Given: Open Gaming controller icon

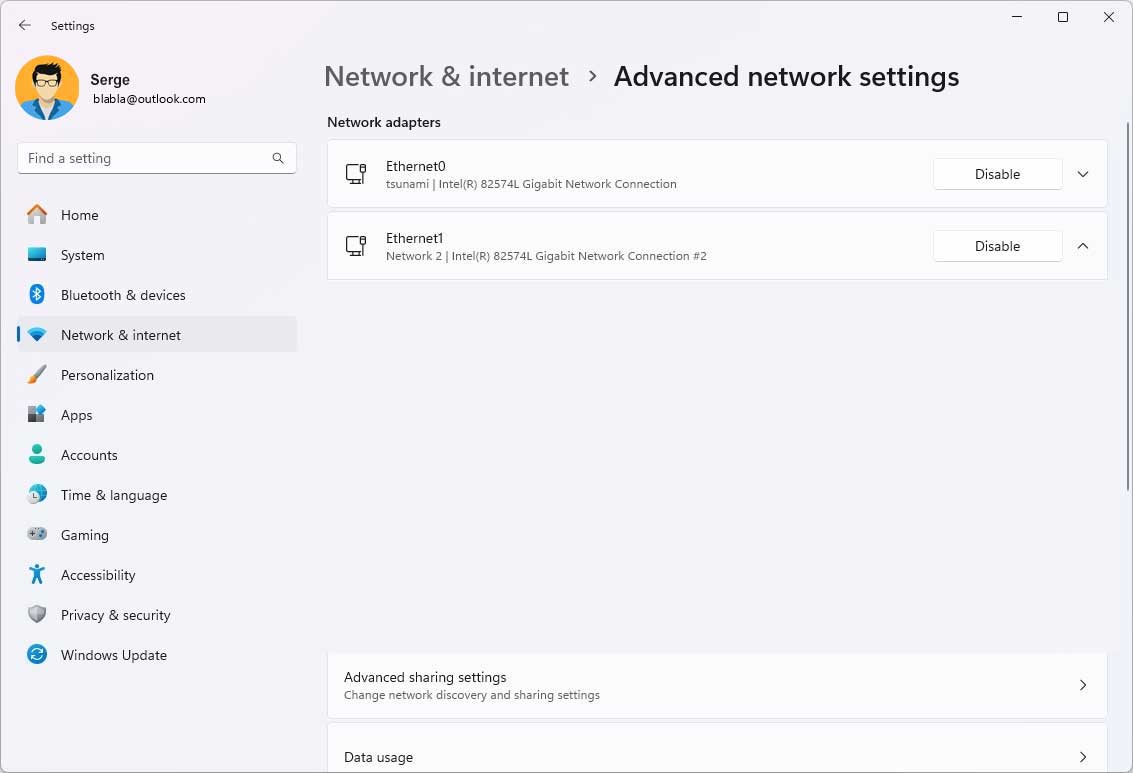Looking at the screenshot, I should tap(37, 535).
